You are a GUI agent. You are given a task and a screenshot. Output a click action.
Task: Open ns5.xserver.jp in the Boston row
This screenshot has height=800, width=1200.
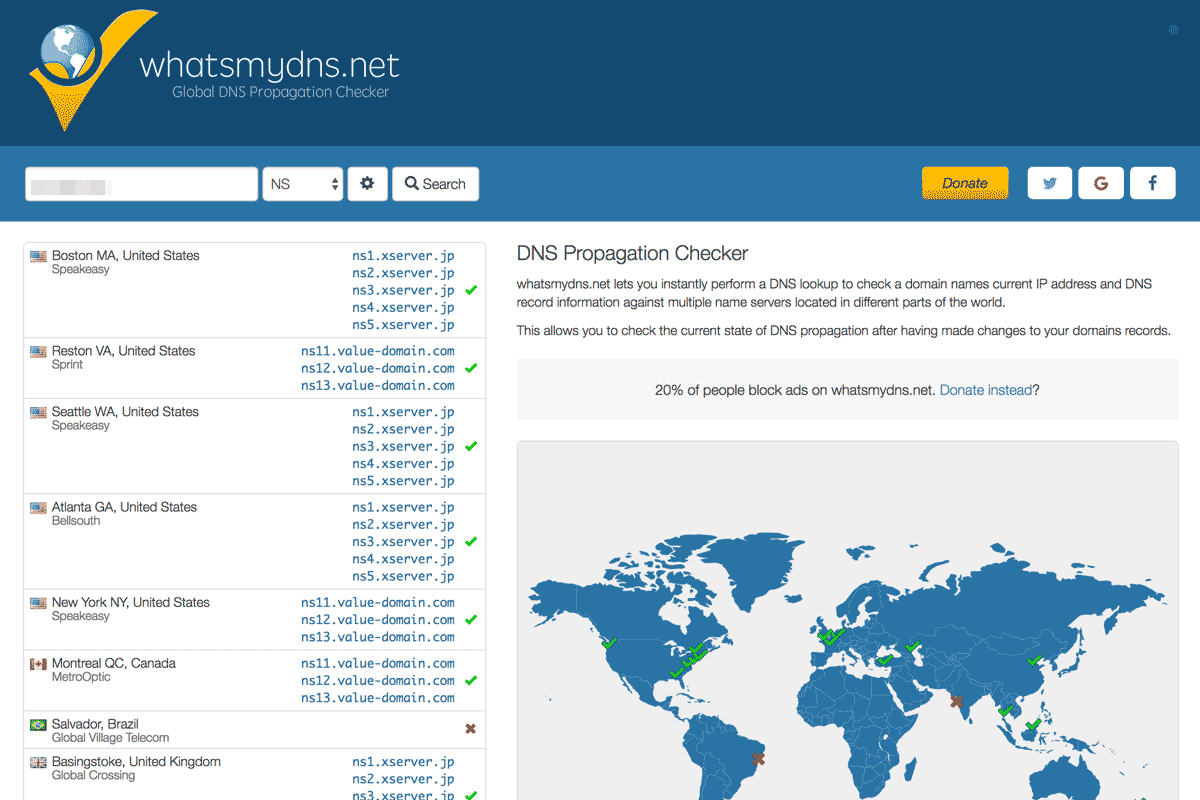[403, 325]
